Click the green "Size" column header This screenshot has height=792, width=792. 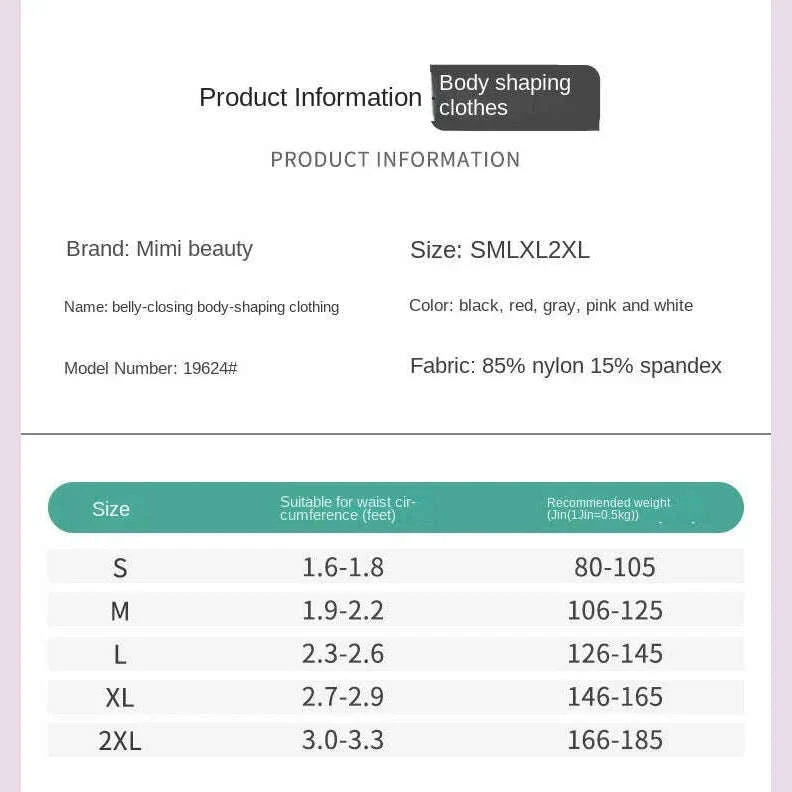tap(111, 509)
